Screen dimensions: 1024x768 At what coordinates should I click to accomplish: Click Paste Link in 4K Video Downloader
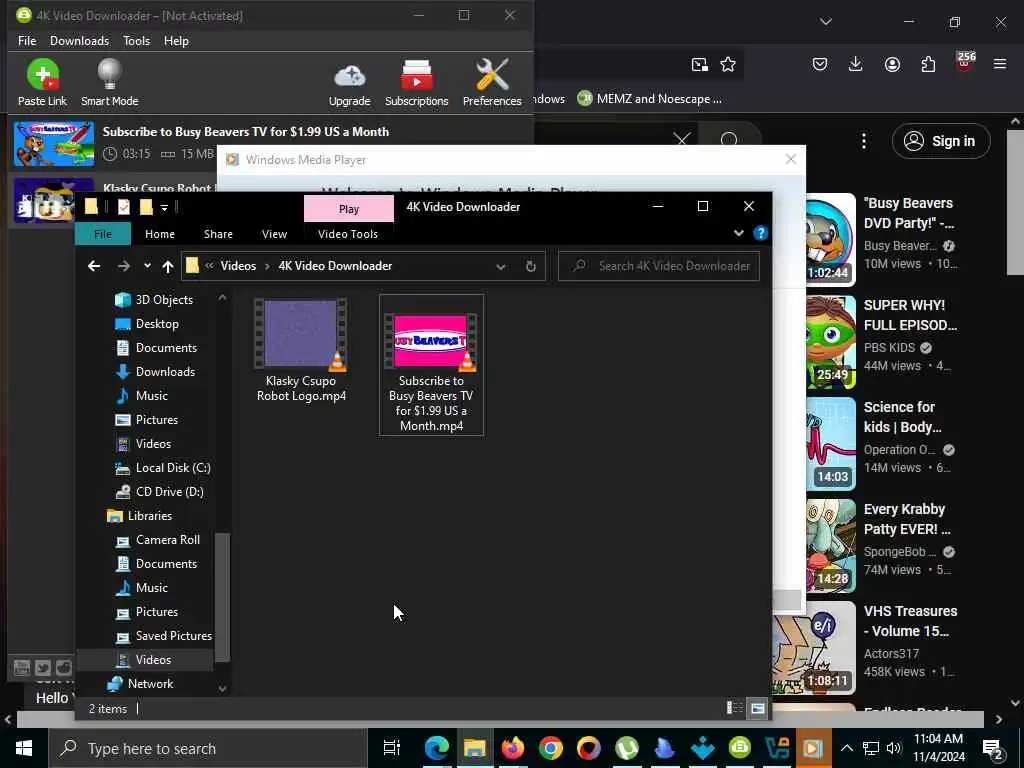[42, 82]
